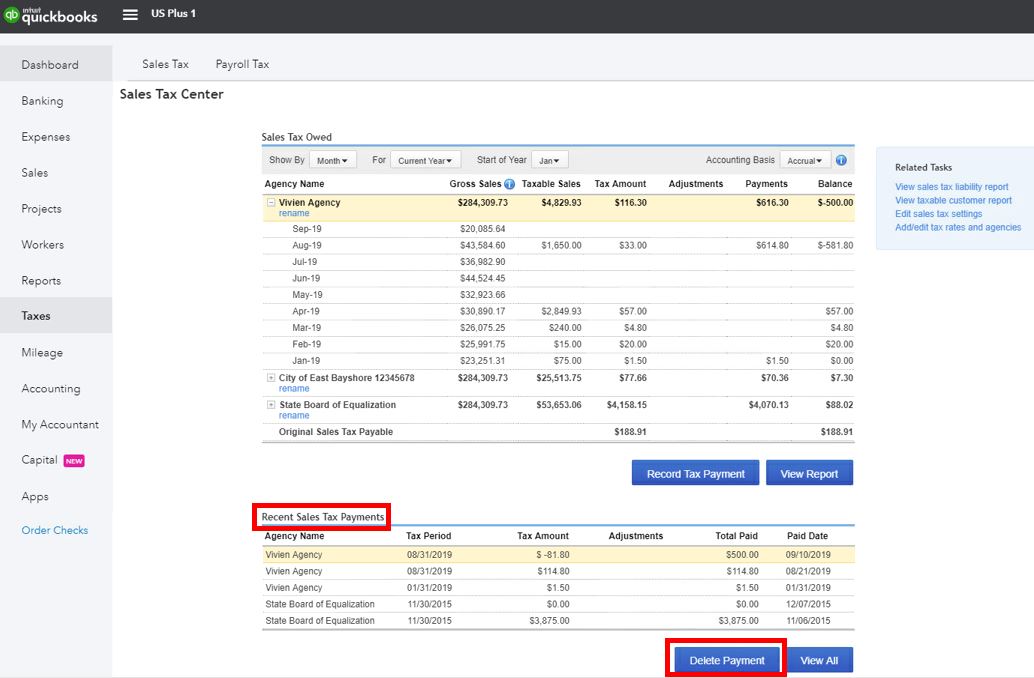Select Taxes in the sidebar
The height and width of the screenshot is (678, 1034).
click(56, 315)
